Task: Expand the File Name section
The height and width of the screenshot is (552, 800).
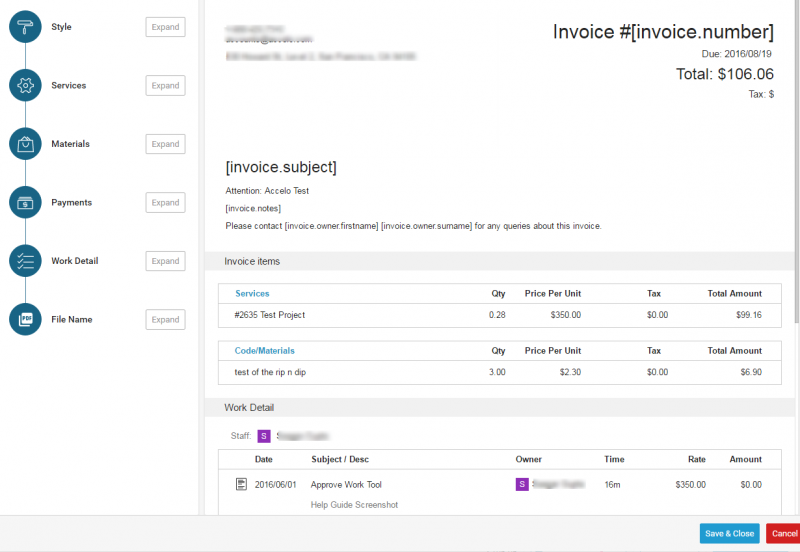Action: pyautogui.click(x=165, y=320)
